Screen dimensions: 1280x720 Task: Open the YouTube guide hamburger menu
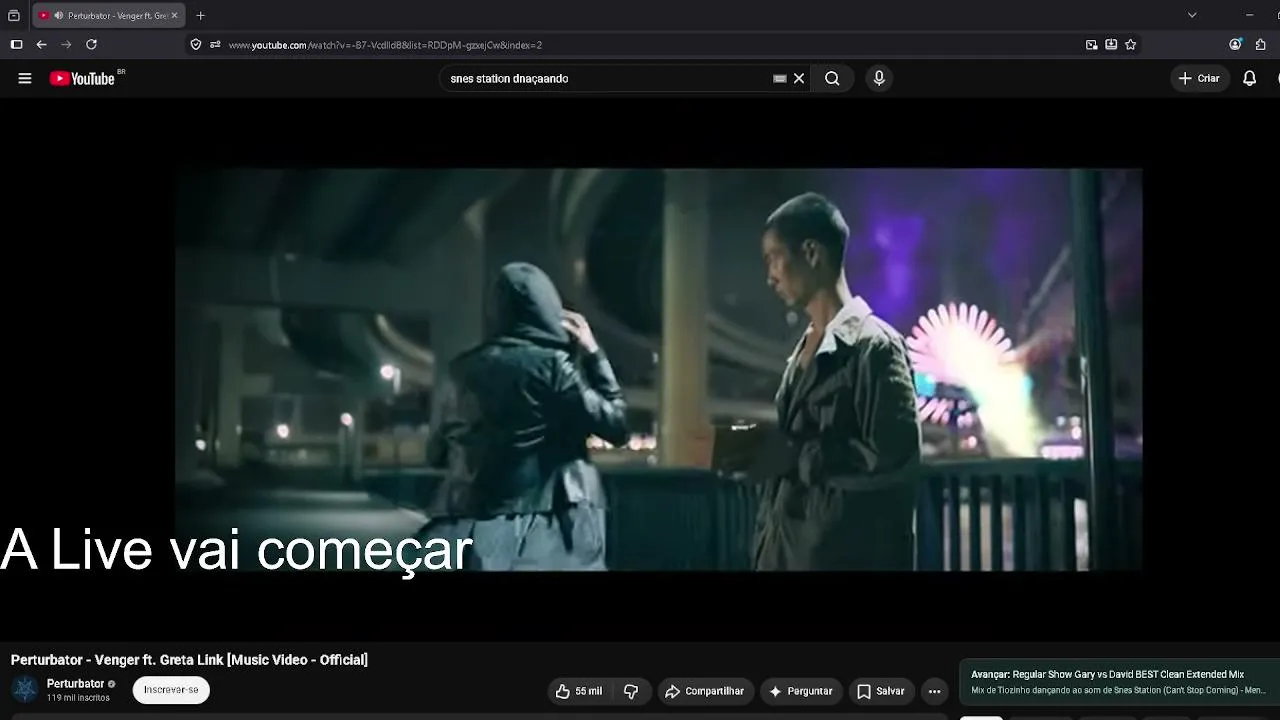25,78
